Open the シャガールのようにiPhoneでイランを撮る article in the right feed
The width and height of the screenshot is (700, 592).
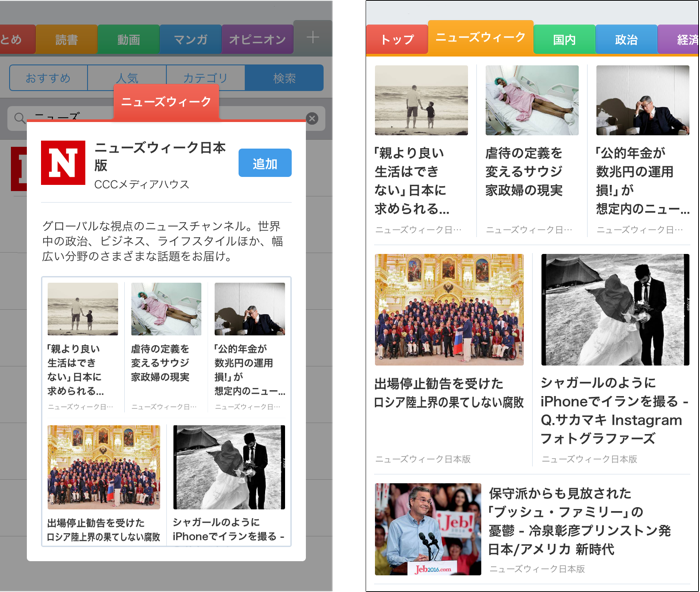tap(614, 411)
